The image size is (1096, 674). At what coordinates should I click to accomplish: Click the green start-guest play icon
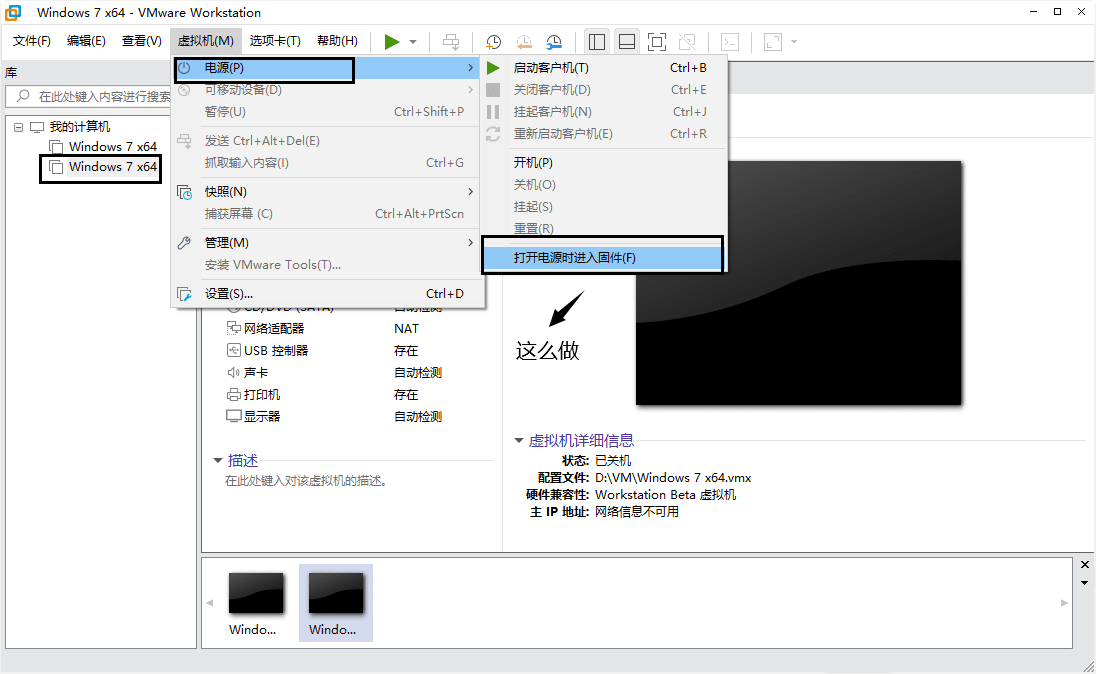493,68
